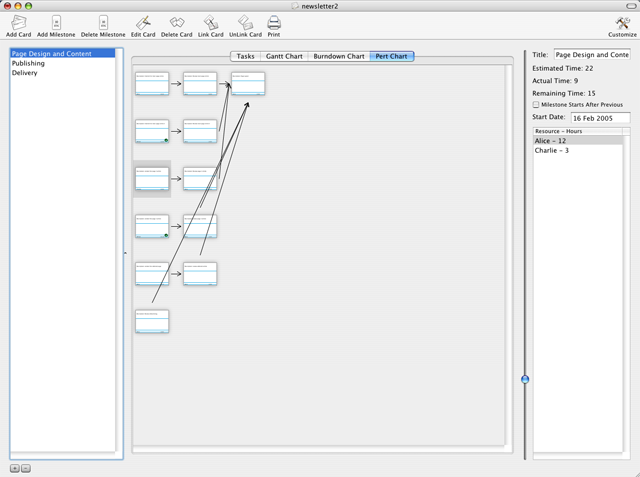Select the Link Card tool
The height and width of the screenshot is (477, 640).
pyautogui.click(x=210, y=22)
